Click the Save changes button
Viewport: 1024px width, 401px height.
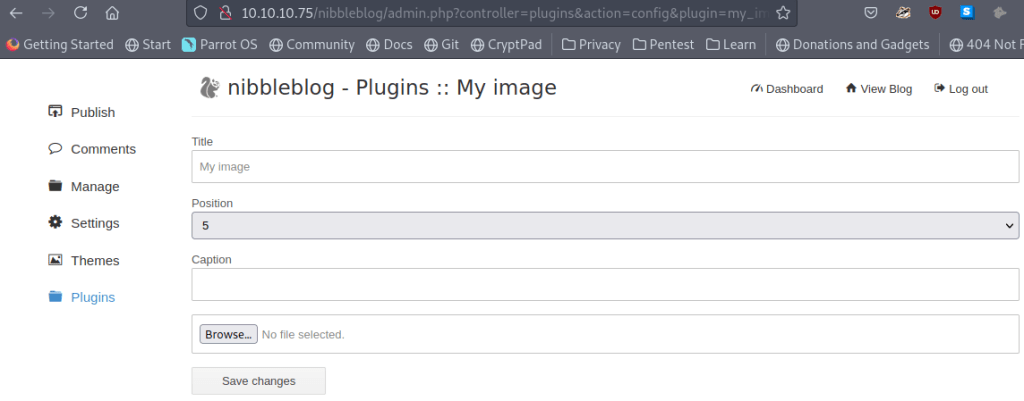coord(258,381)
